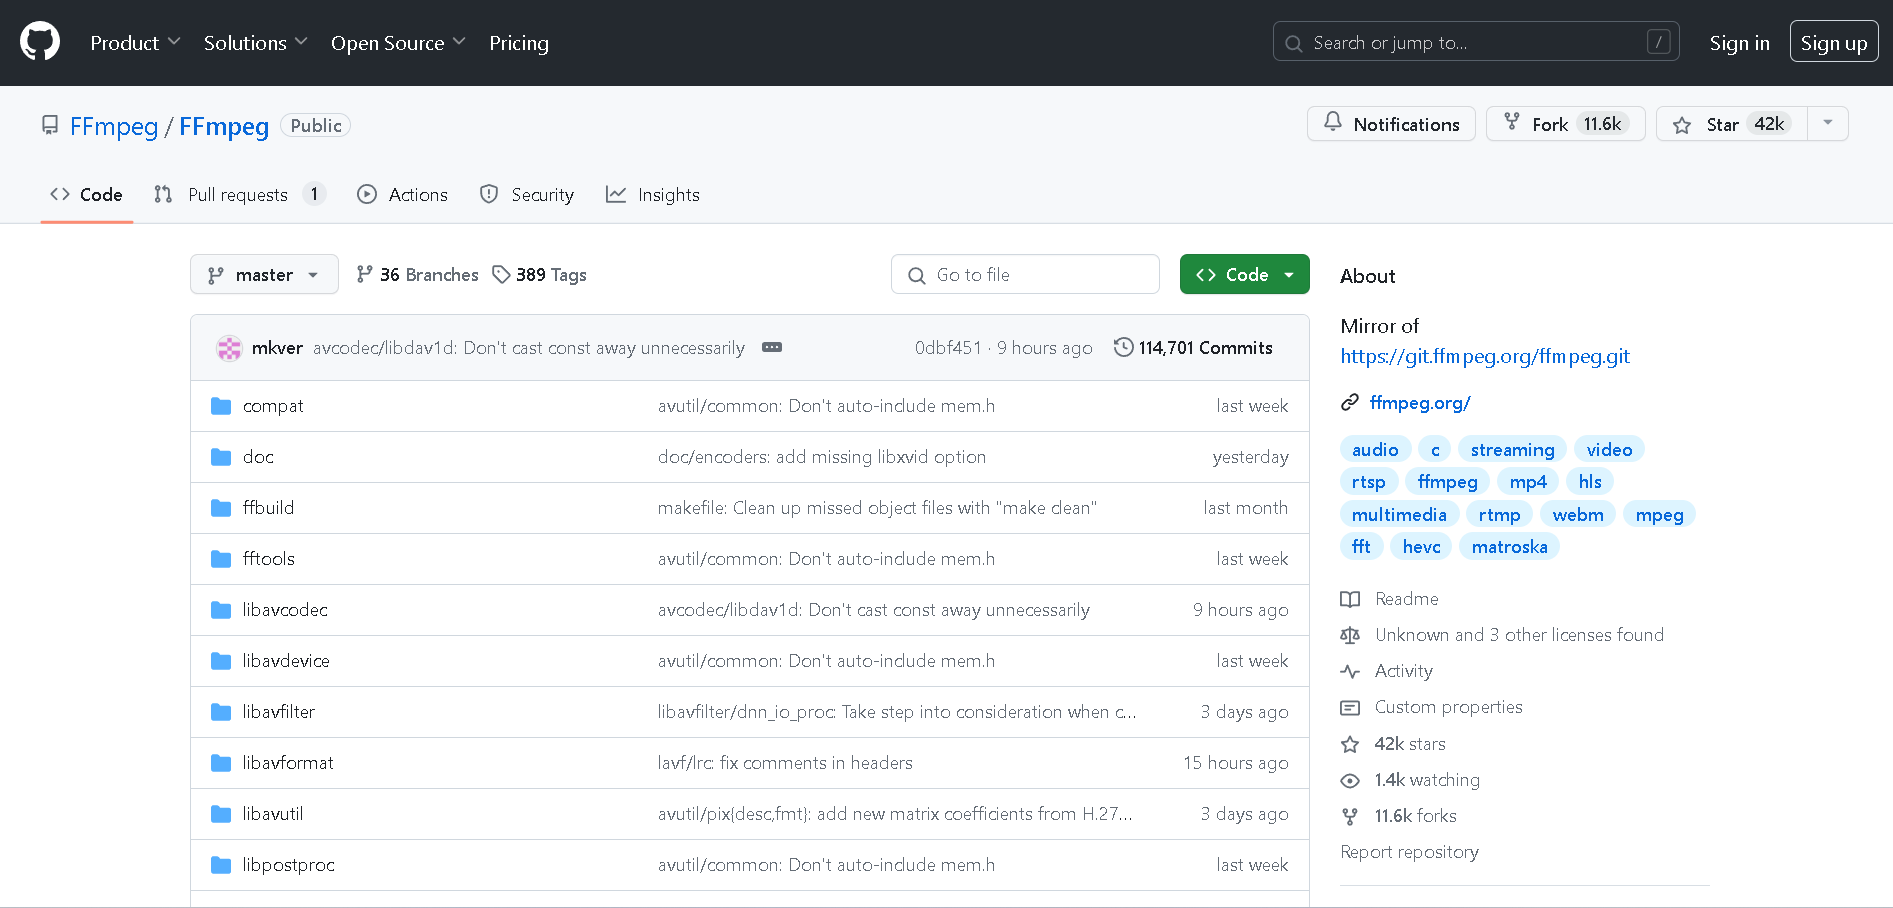1893x908 pixels.
Task: Select the streaming topic tag
Action: [1511, 450]
